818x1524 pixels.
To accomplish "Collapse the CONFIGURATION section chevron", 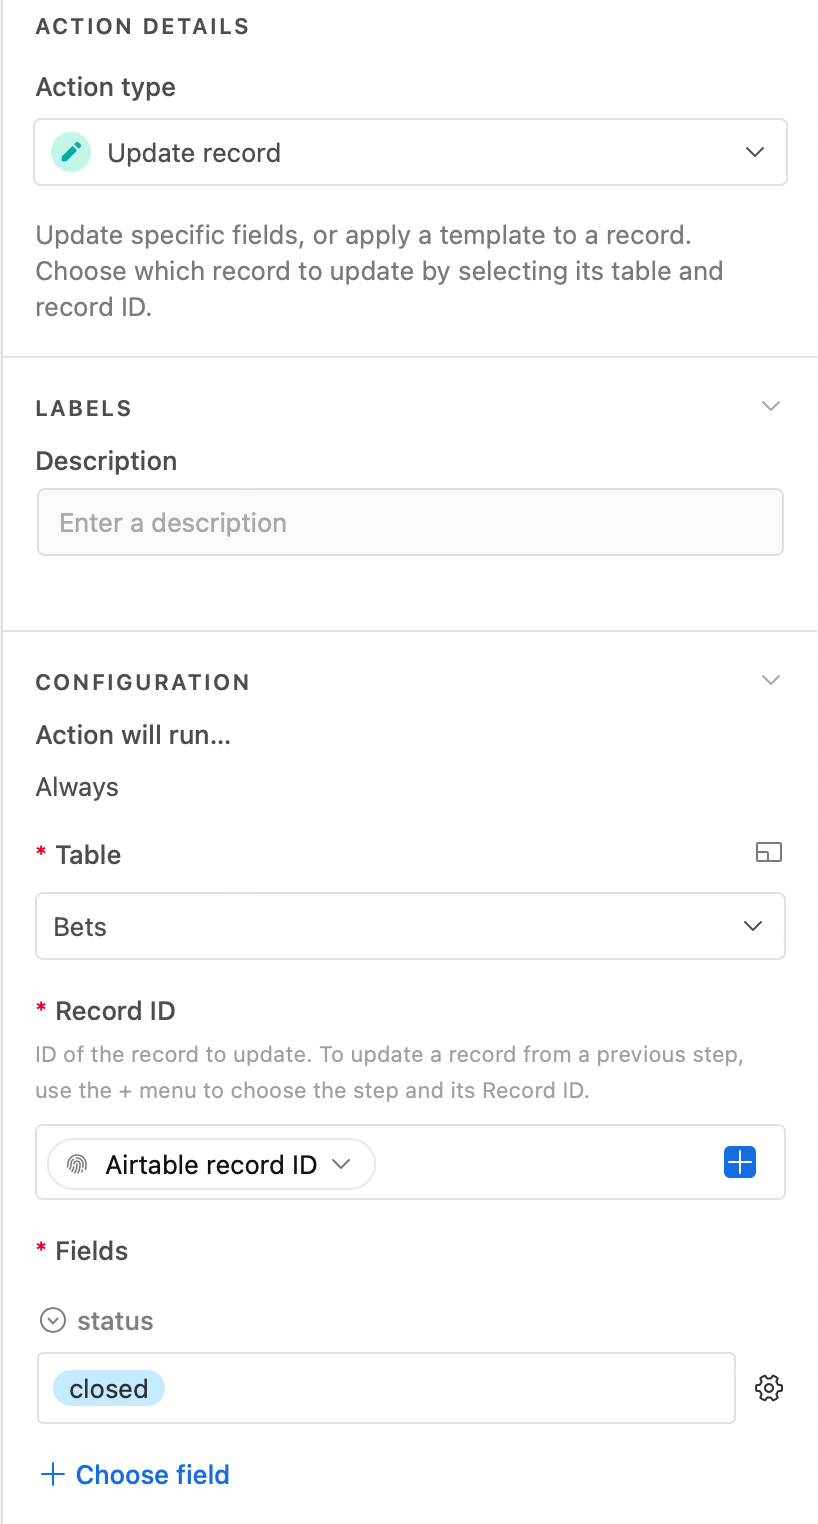I will point(770,680).
